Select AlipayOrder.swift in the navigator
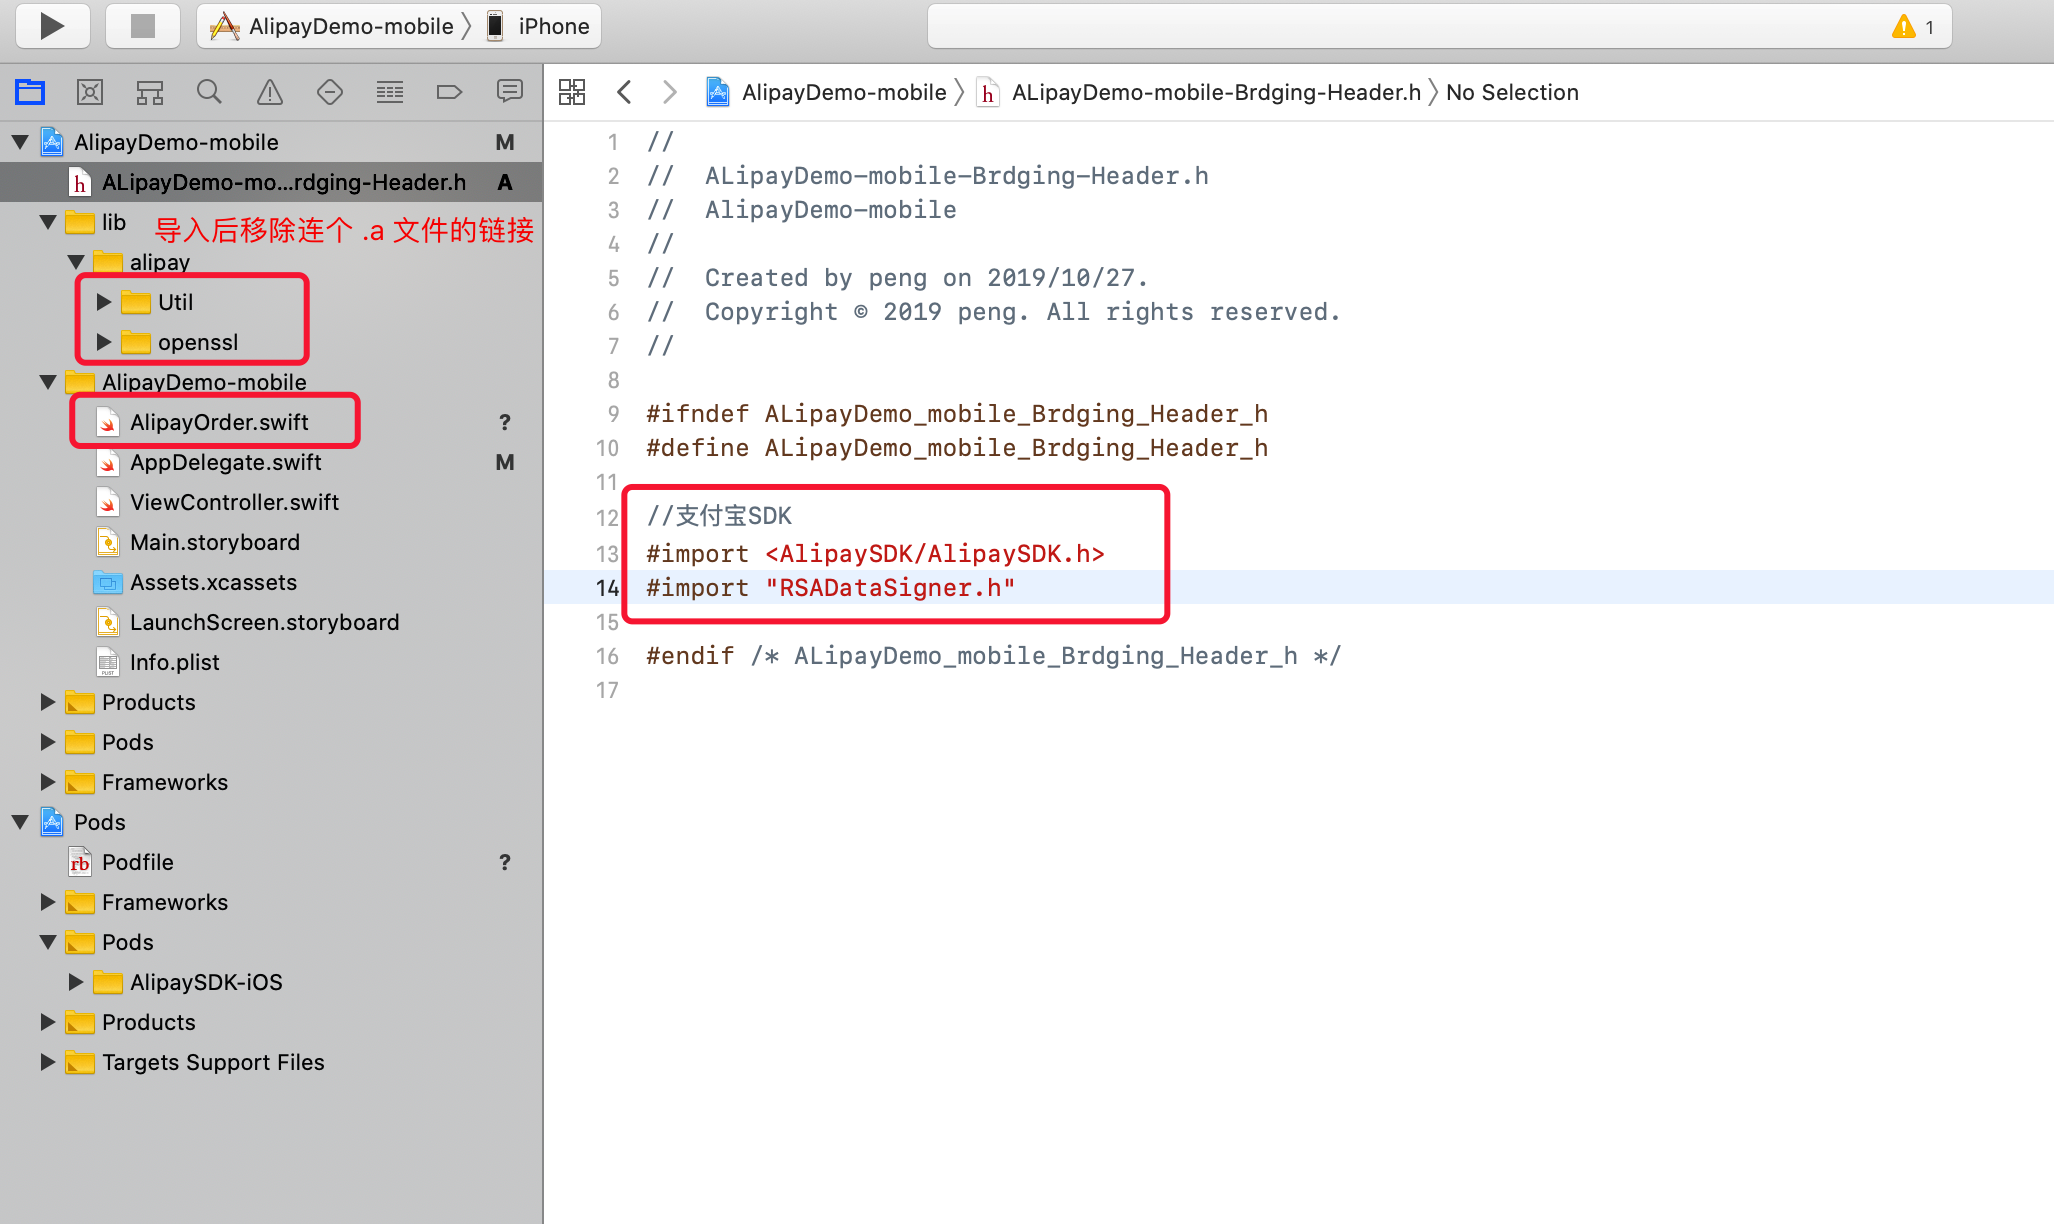 point(219,422)
